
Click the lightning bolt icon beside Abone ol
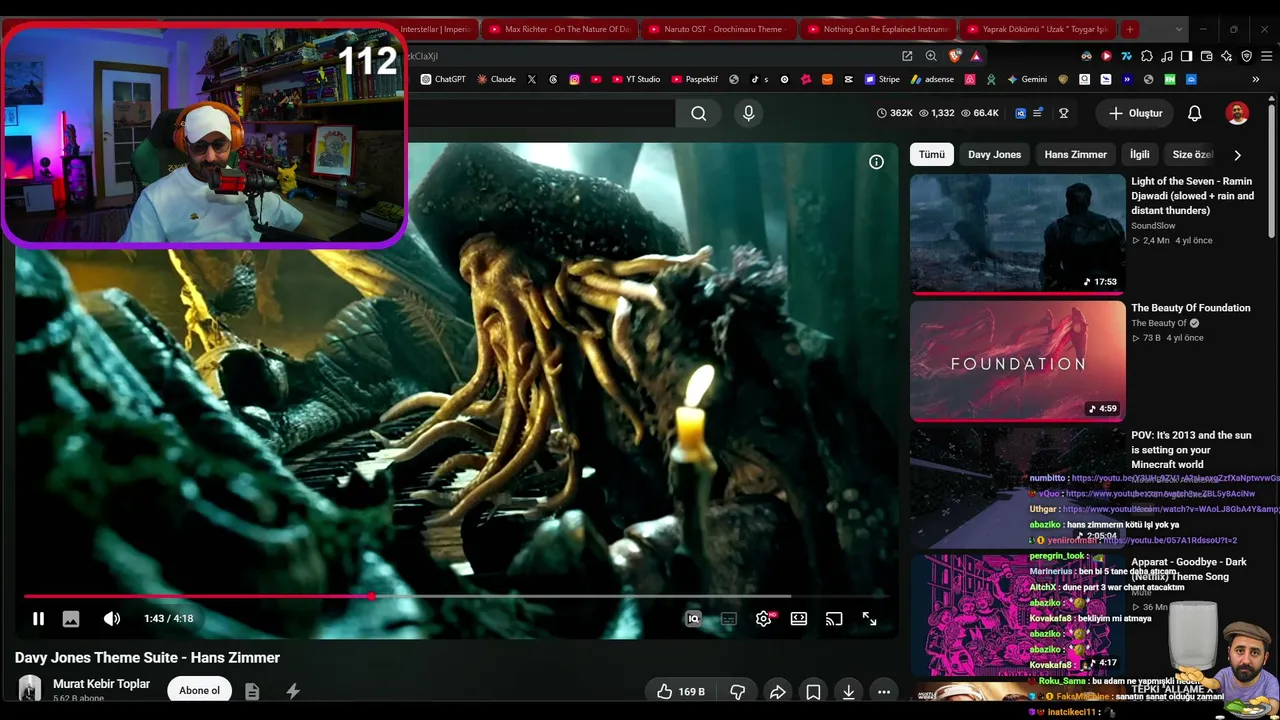point(293,691)
